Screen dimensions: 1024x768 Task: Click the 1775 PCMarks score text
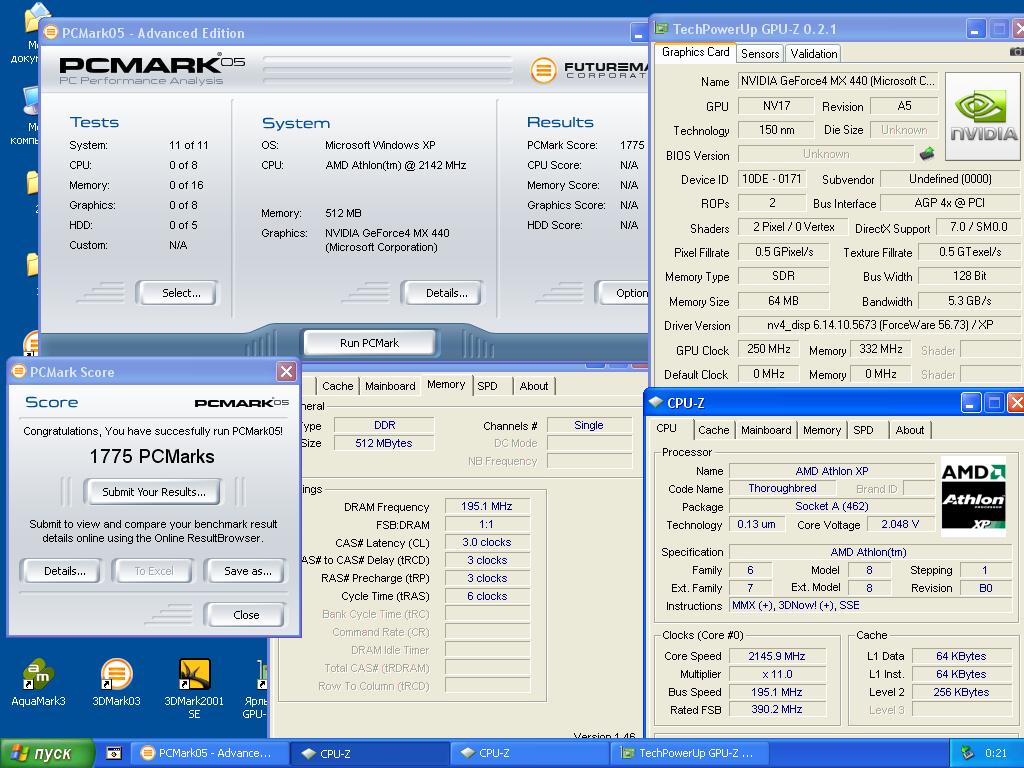tap(152, 456)
